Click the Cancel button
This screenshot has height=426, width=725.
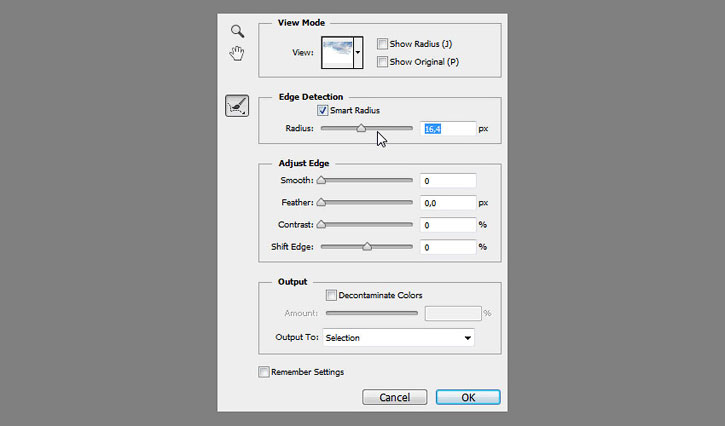coord(394,397)
